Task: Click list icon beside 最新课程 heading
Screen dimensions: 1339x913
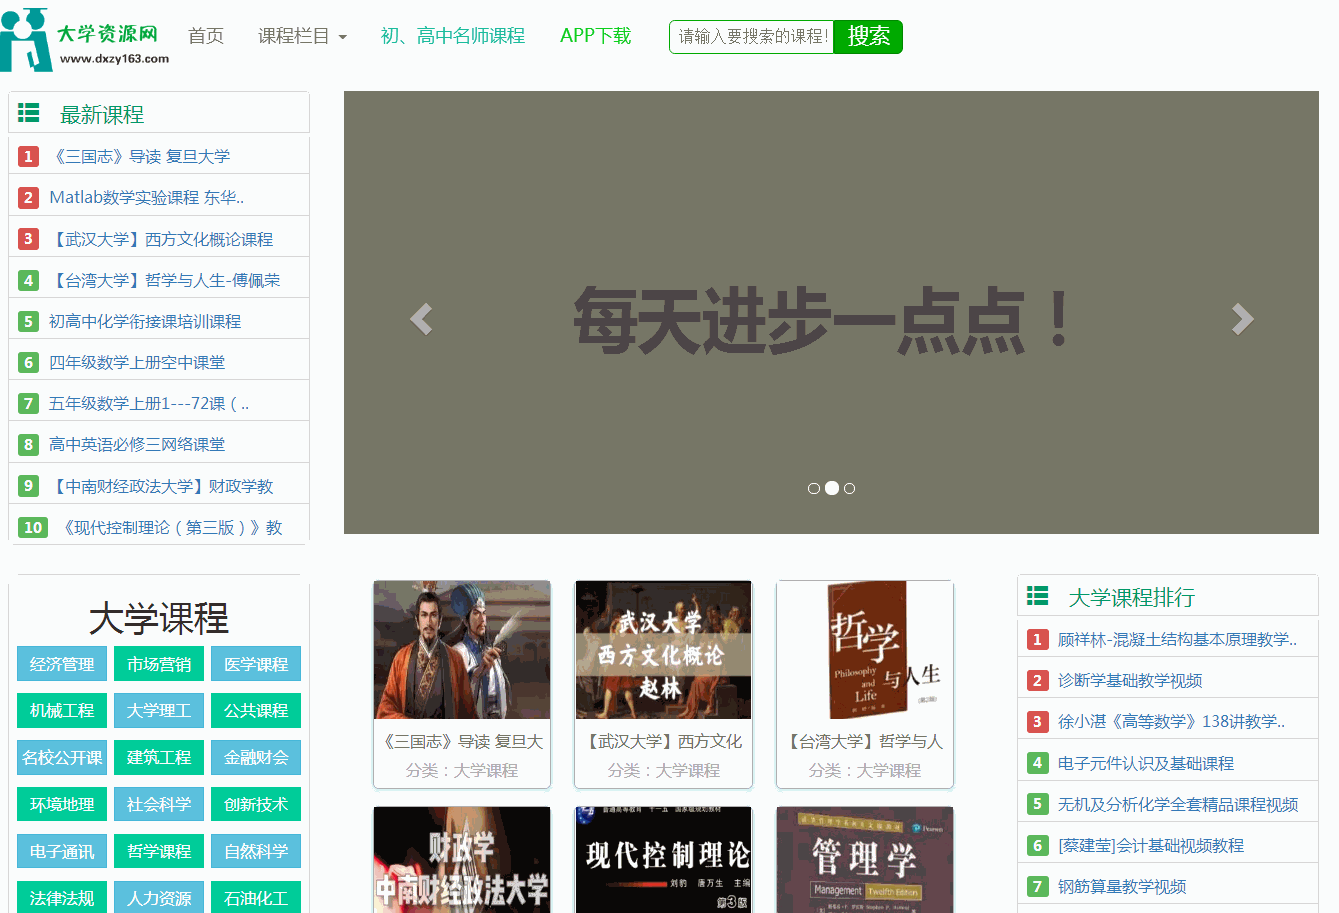Action: 29,113
